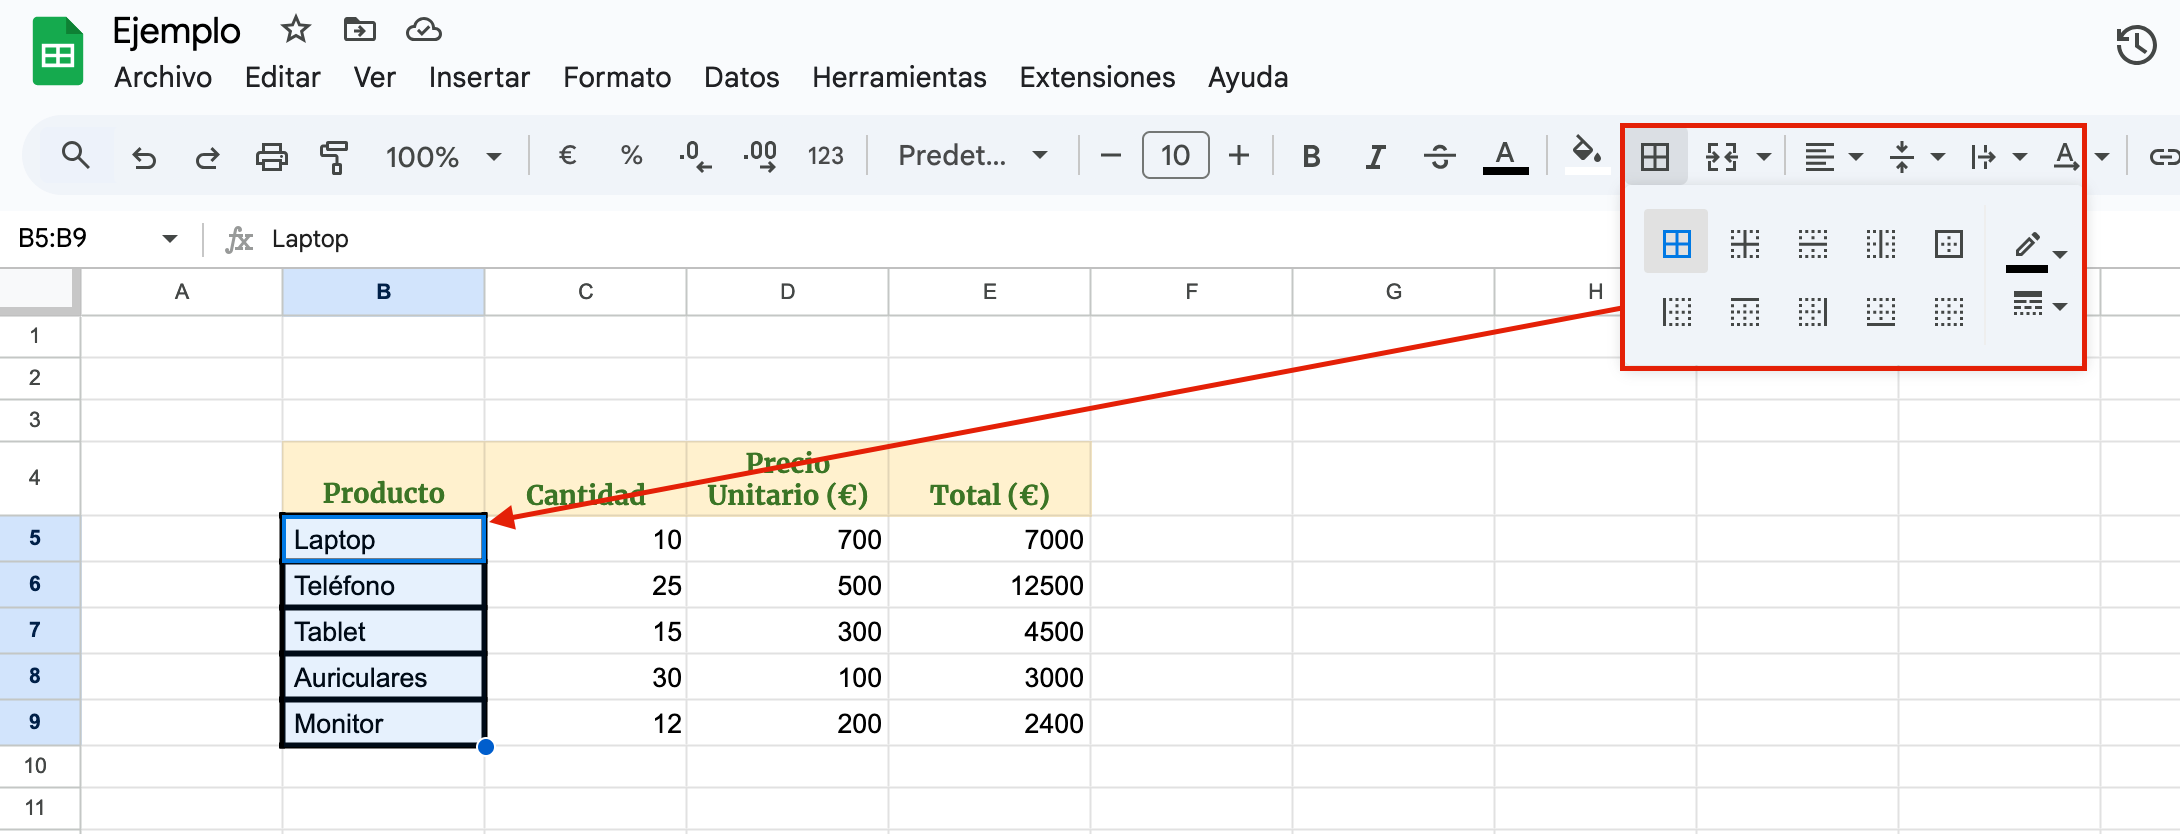
Task: Apply outer borders option in panel
Action: pyautogui.click(x=1948, y=244)
